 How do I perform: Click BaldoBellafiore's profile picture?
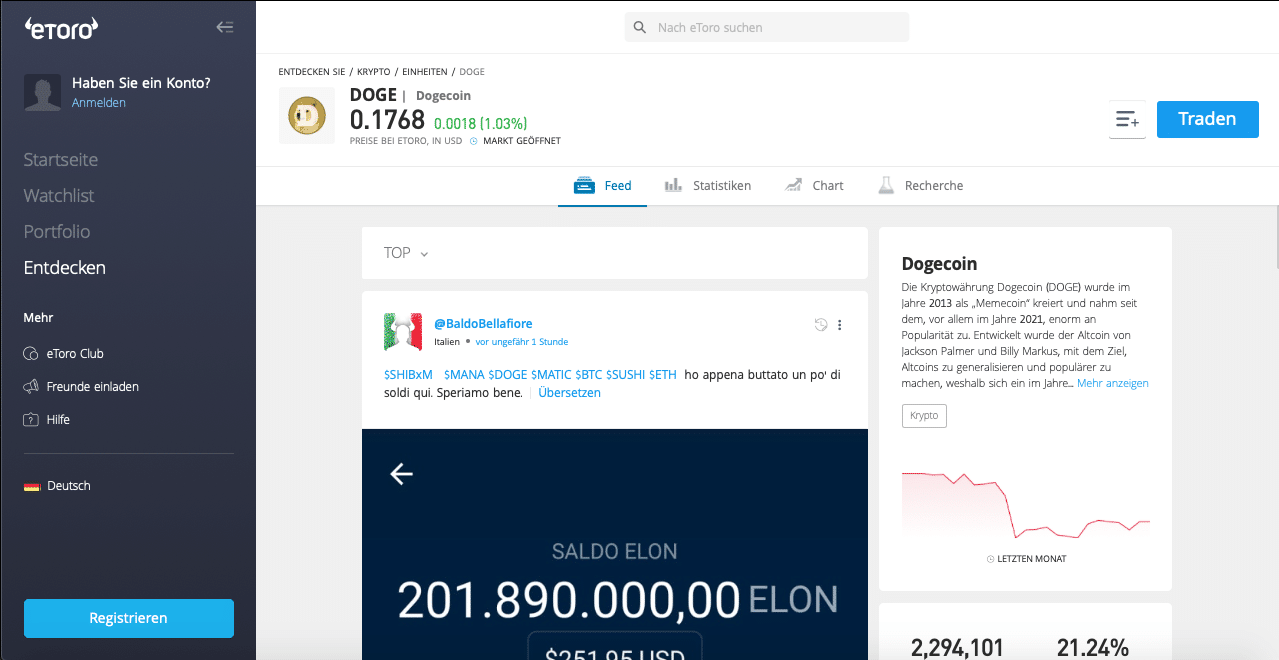point(403,332)
